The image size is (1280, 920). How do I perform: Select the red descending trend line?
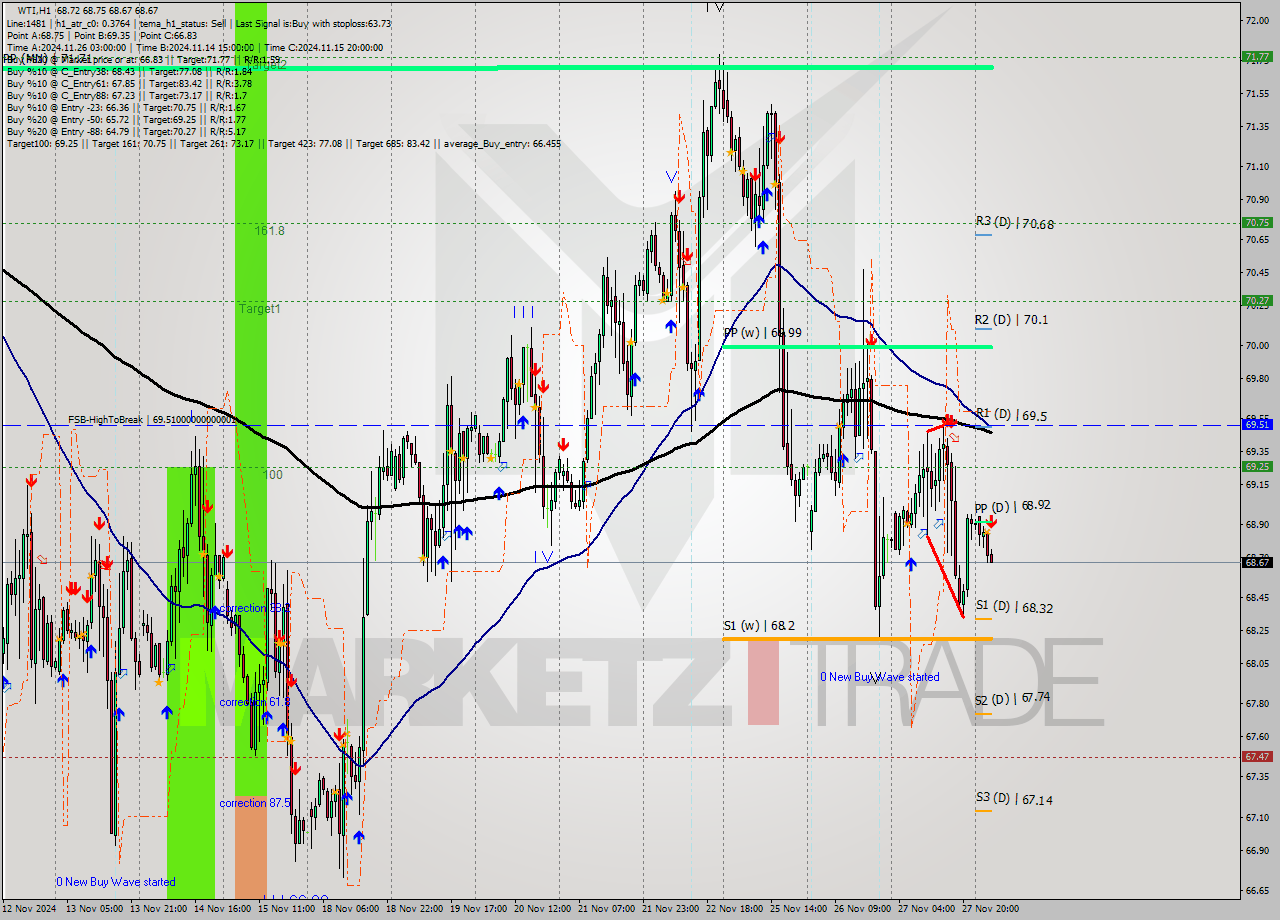tap(946, 577)
